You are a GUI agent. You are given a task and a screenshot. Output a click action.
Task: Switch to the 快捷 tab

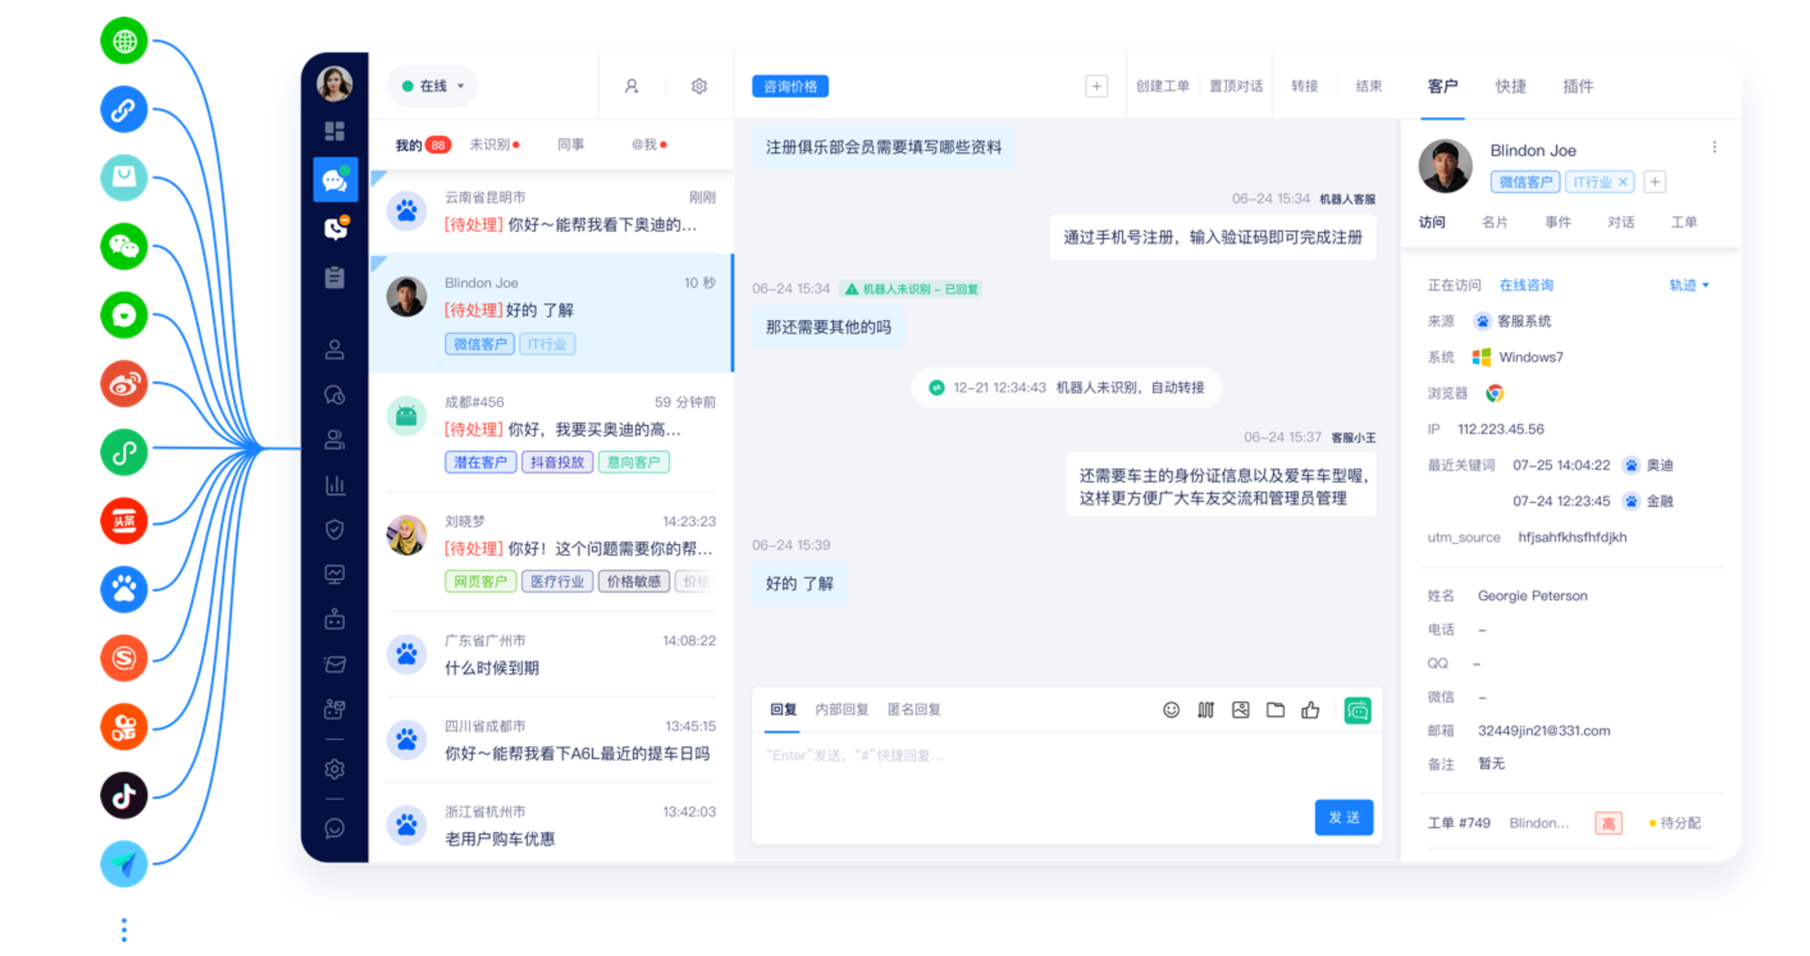pyautogui.click(x=1510, y=87)
